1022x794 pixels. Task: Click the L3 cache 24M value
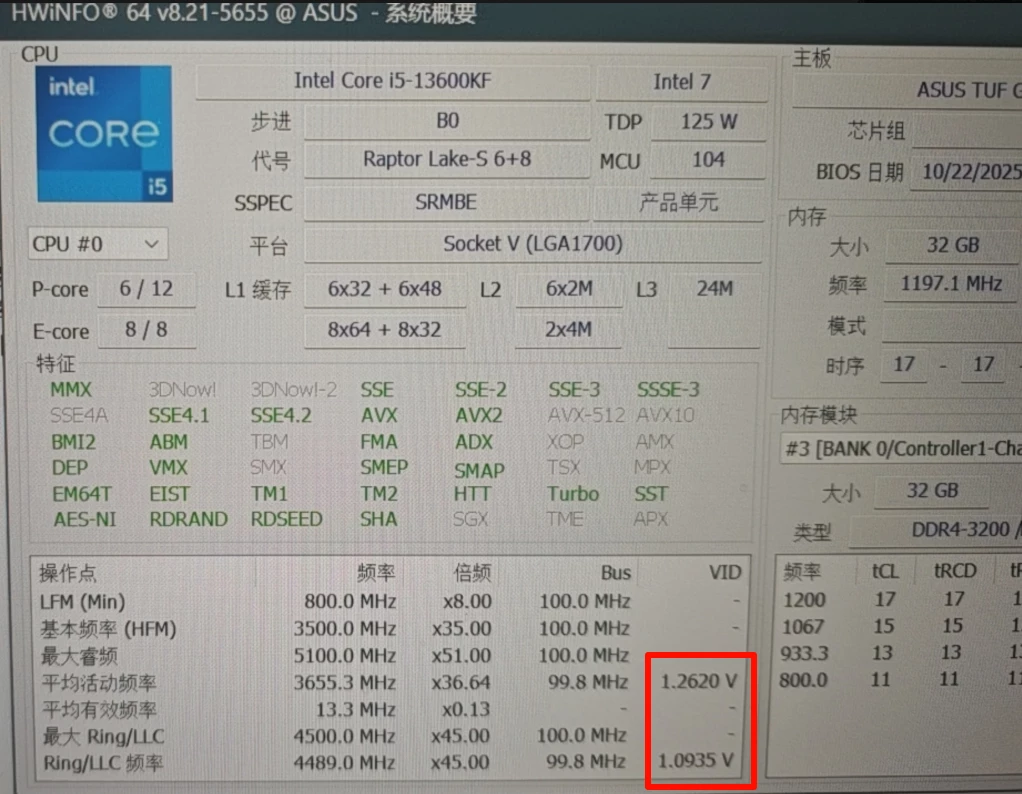714,290
